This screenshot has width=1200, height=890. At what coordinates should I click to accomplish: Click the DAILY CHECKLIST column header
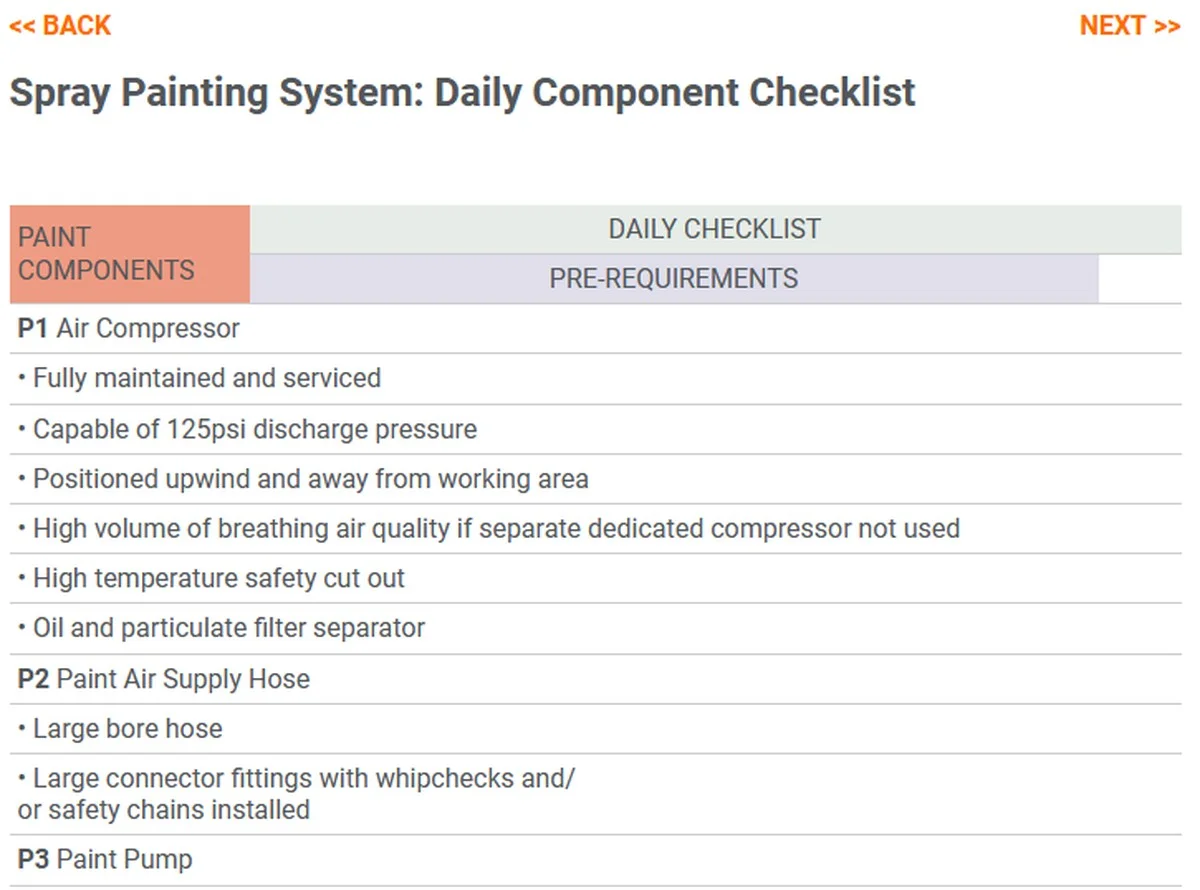[x=714, y=229]
